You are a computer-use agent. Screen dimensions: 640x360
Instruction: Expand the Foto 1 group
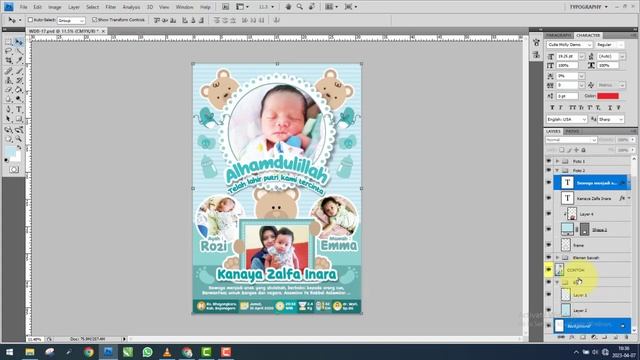coord(557,161)
